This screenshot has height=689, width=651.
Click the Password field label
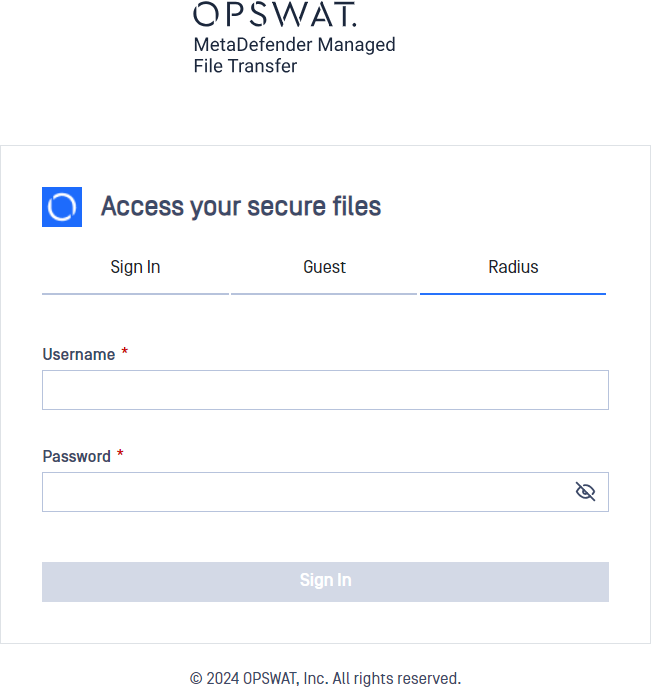tap(76, 457)
